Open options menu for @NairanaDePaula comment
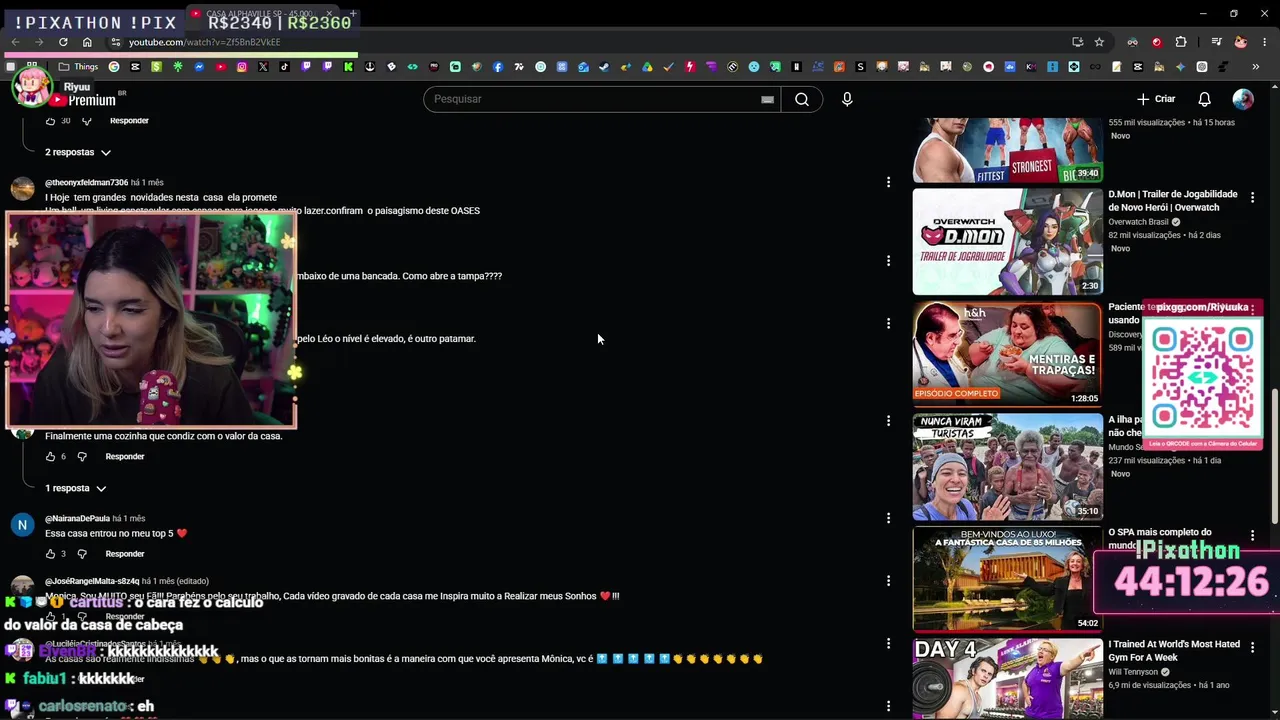The width and height of the screenshot is (1280, 720). coord(888,518)
